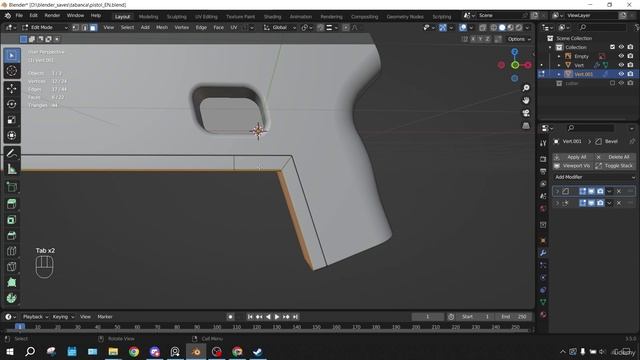Select the Select Box tool
The height and width of the screenshot is (360, 640).
[x=12, y=55]
